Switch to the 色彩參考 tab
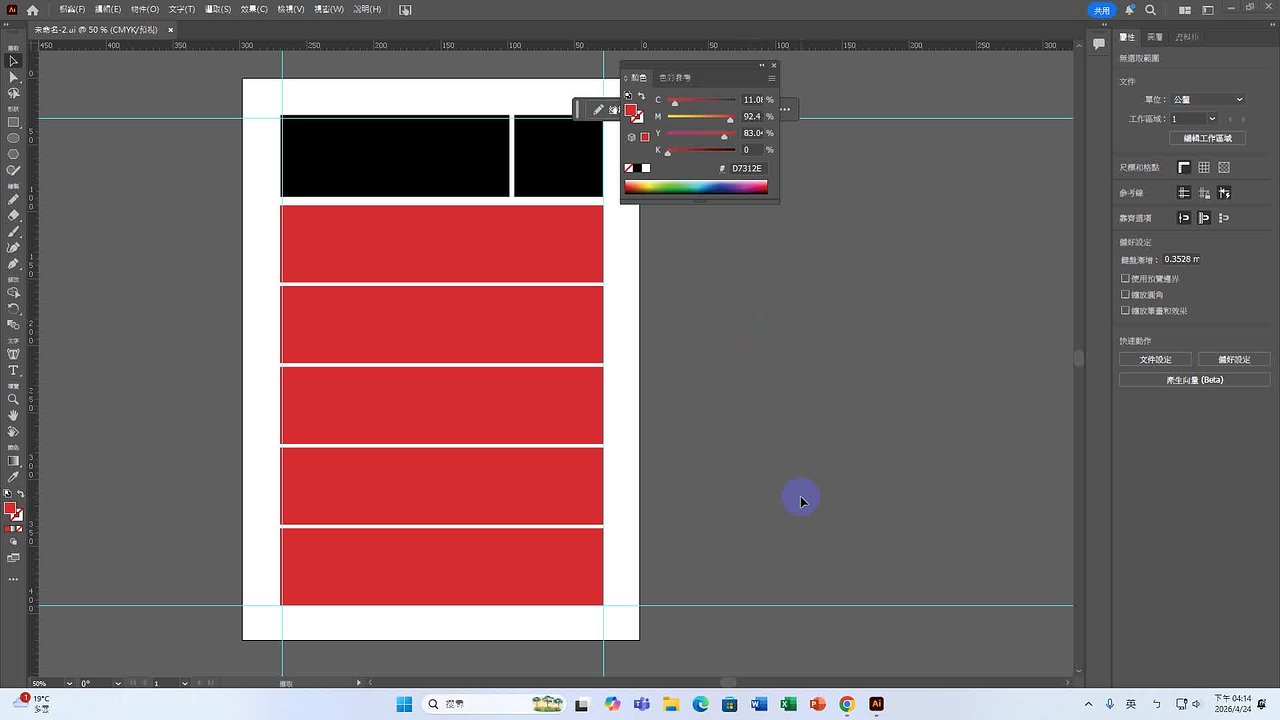Viewport: 1280px width, 720px height. pyautogui.click(x=674, y=77)
